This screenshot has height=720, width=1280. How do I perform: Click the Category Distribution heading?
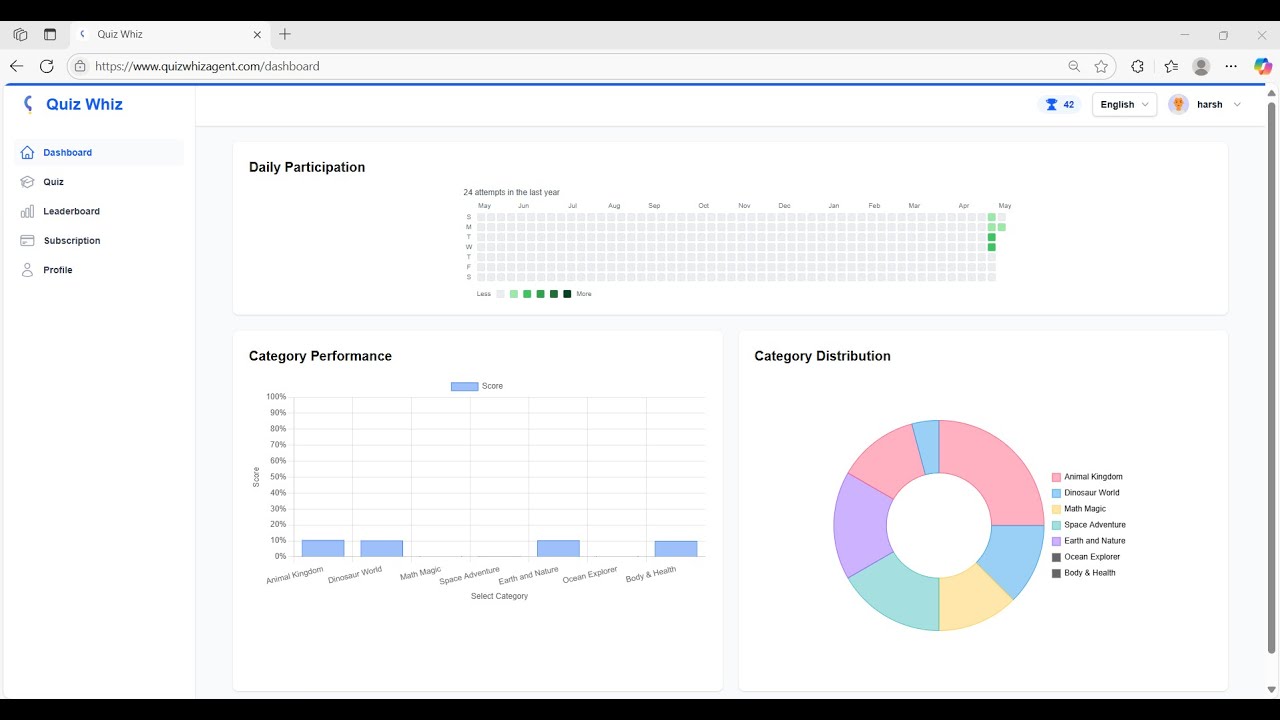(x=822, y=356)
